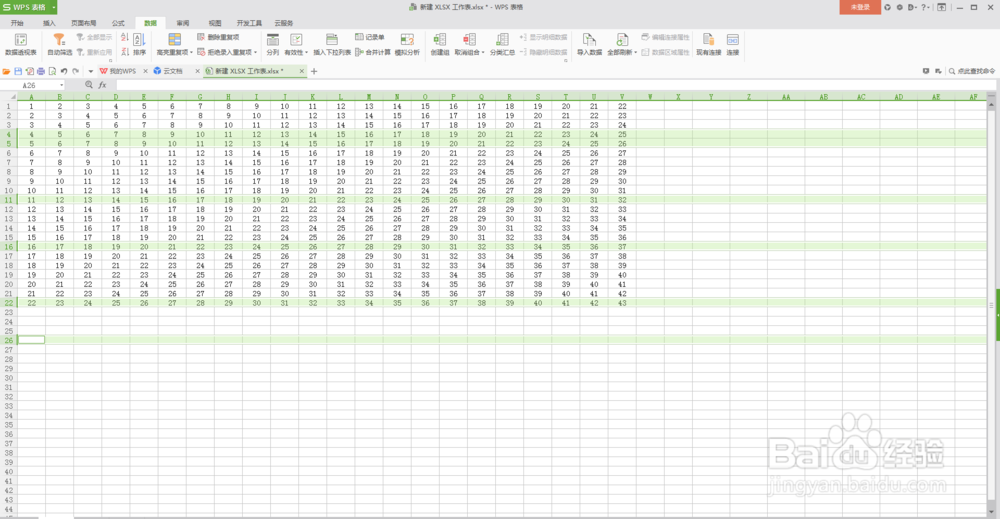Image resolution: width=1000 pixels, height=519 pixels.
Task: Switch to 视图 ribbon tab
Action: point(216,23)
